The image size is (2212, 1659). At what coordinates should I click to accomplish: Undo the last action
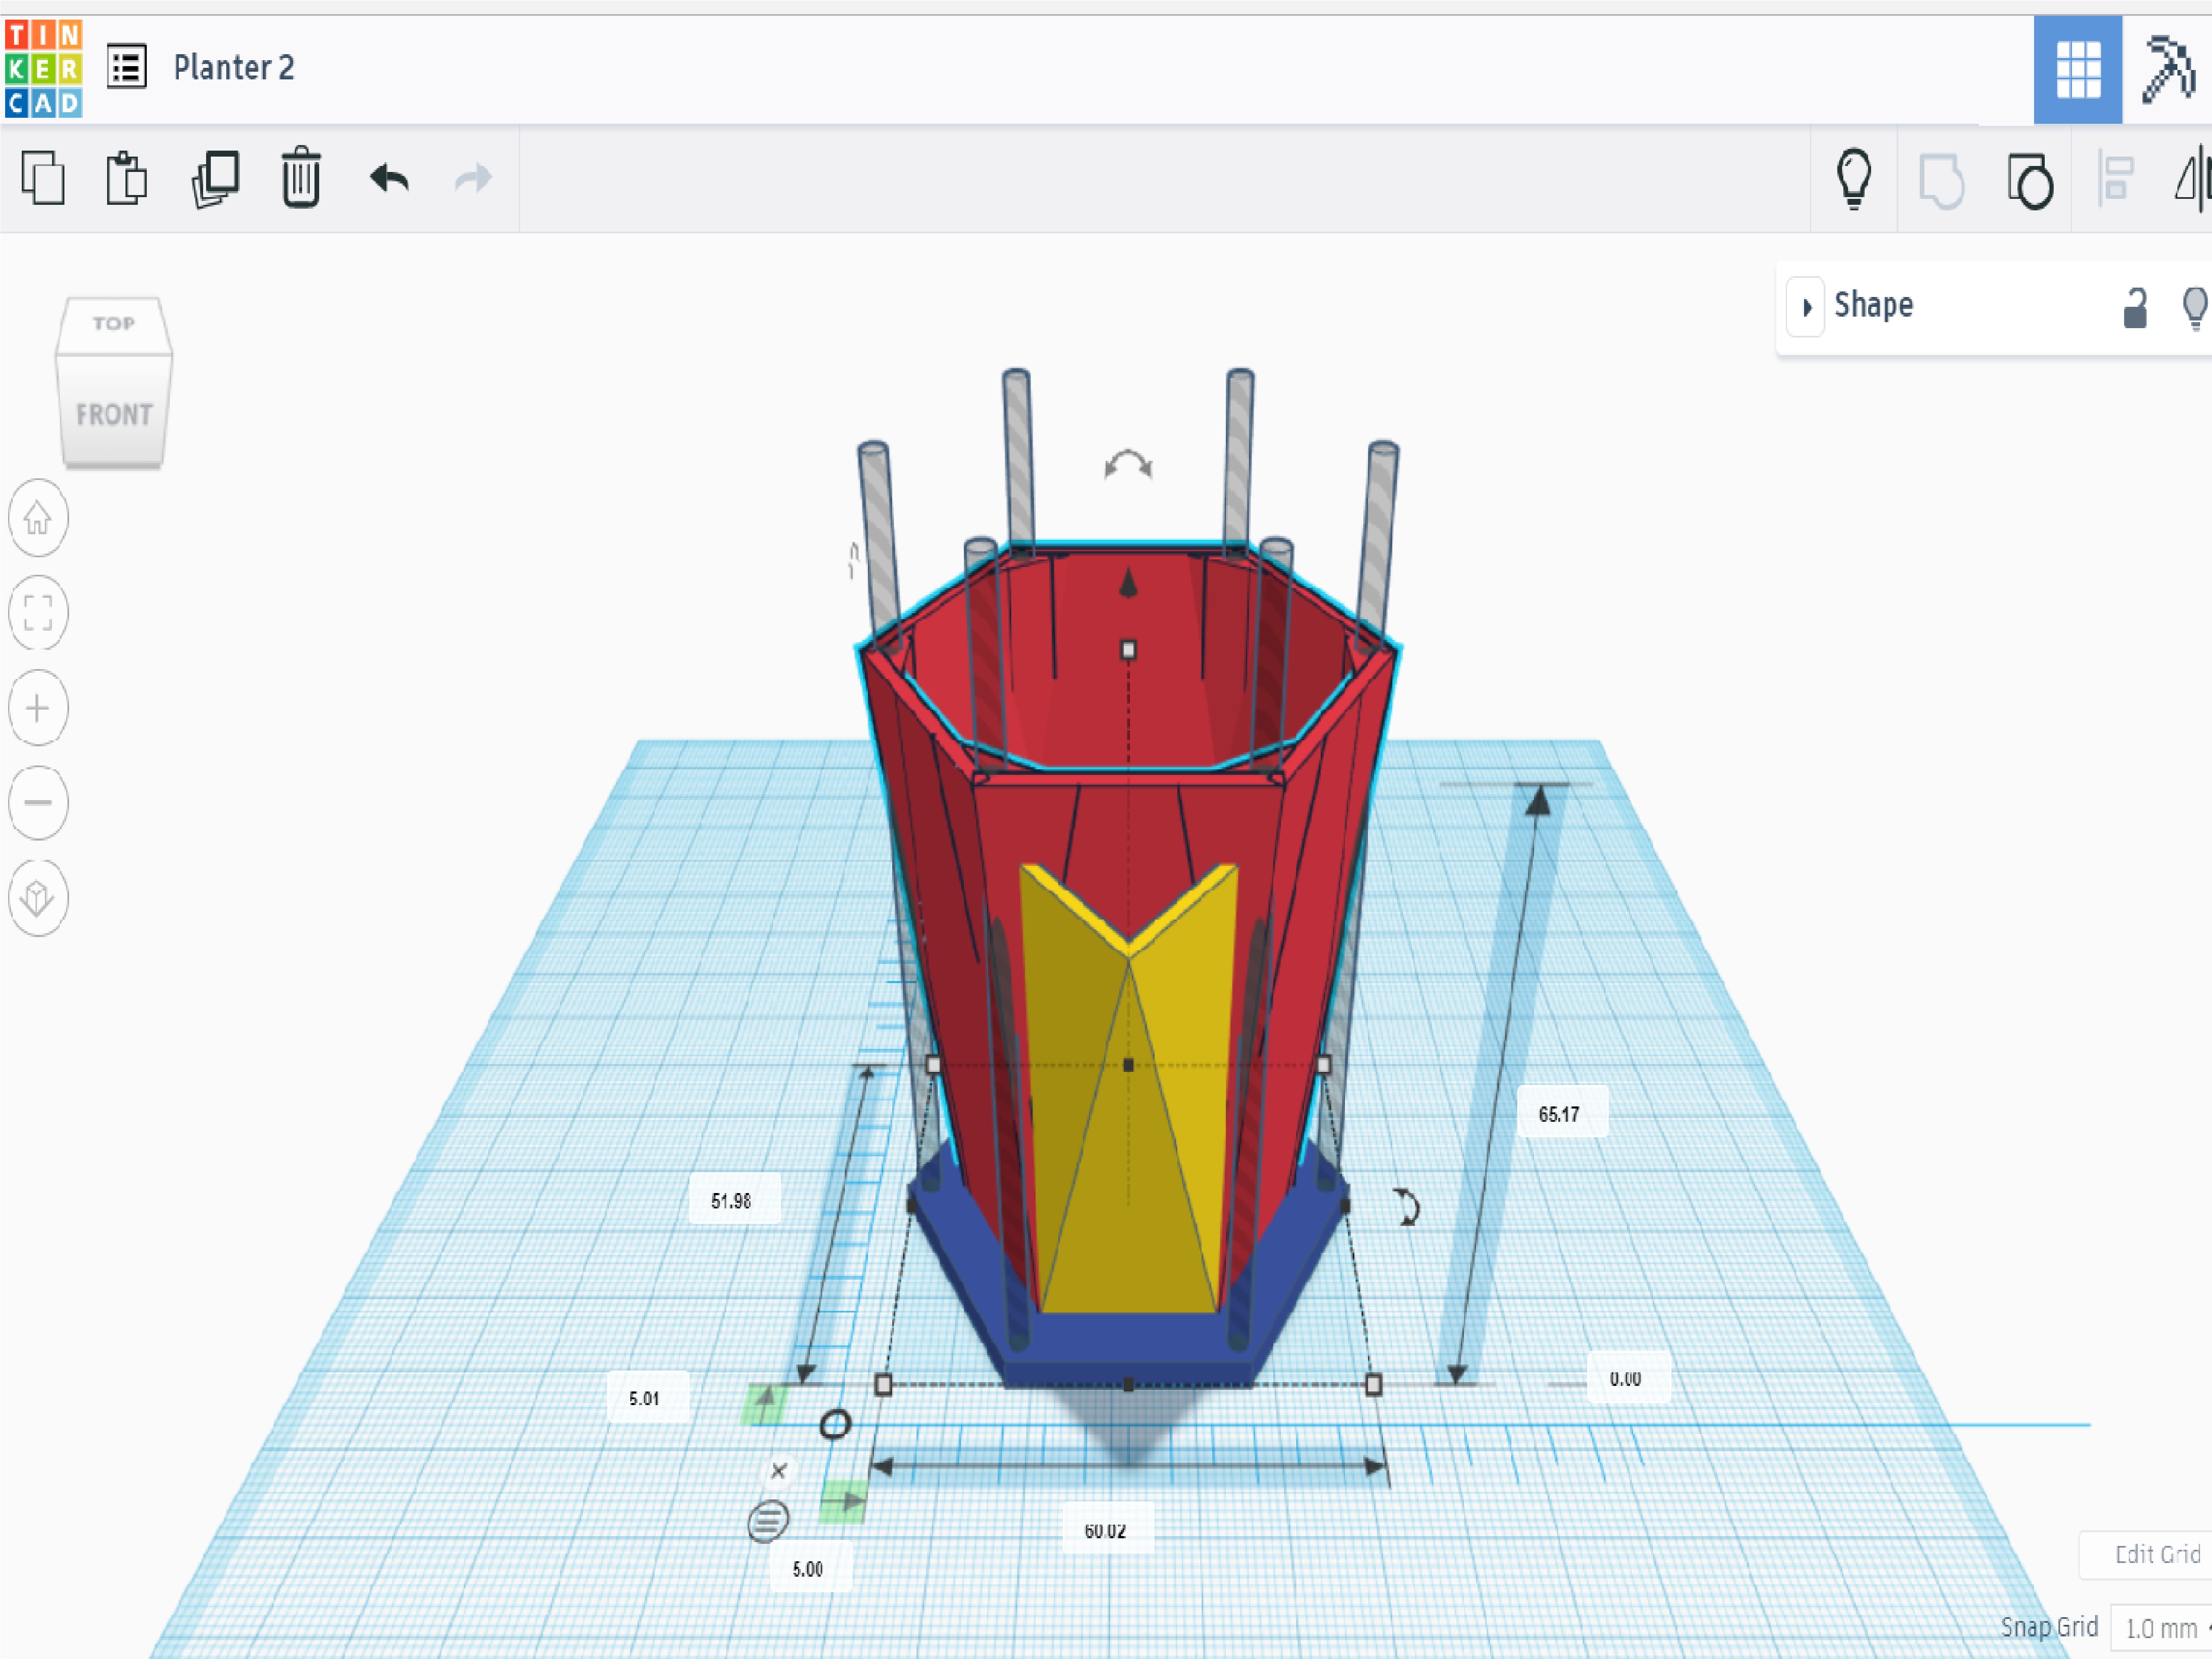point(389,179)
